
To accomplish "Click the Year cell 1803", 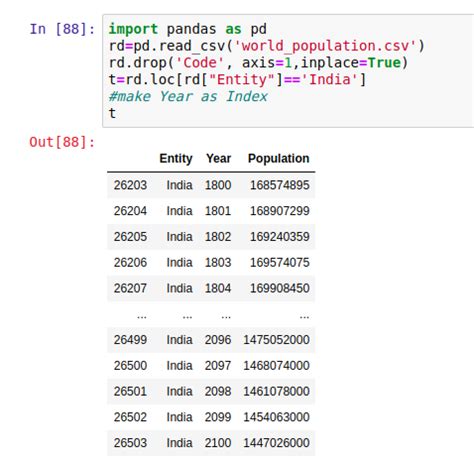I will tap(218, 262).
